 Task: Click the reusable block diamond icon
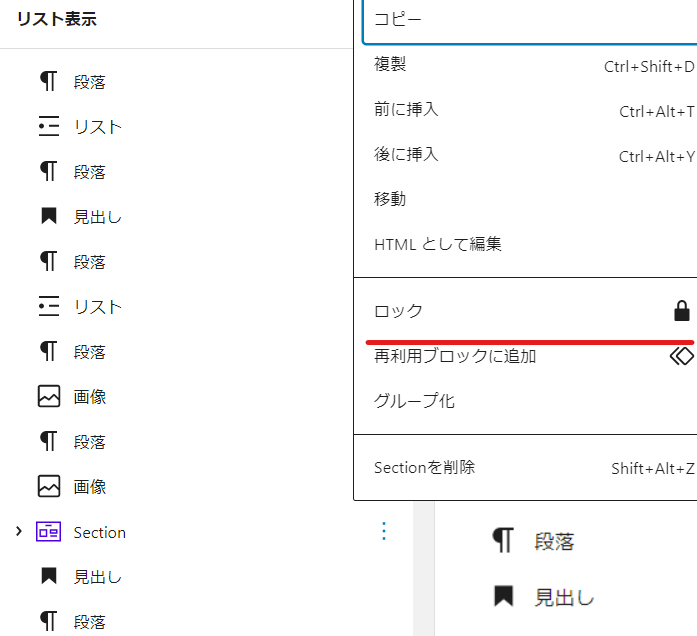pyautogui.click(x=681, y=356)
